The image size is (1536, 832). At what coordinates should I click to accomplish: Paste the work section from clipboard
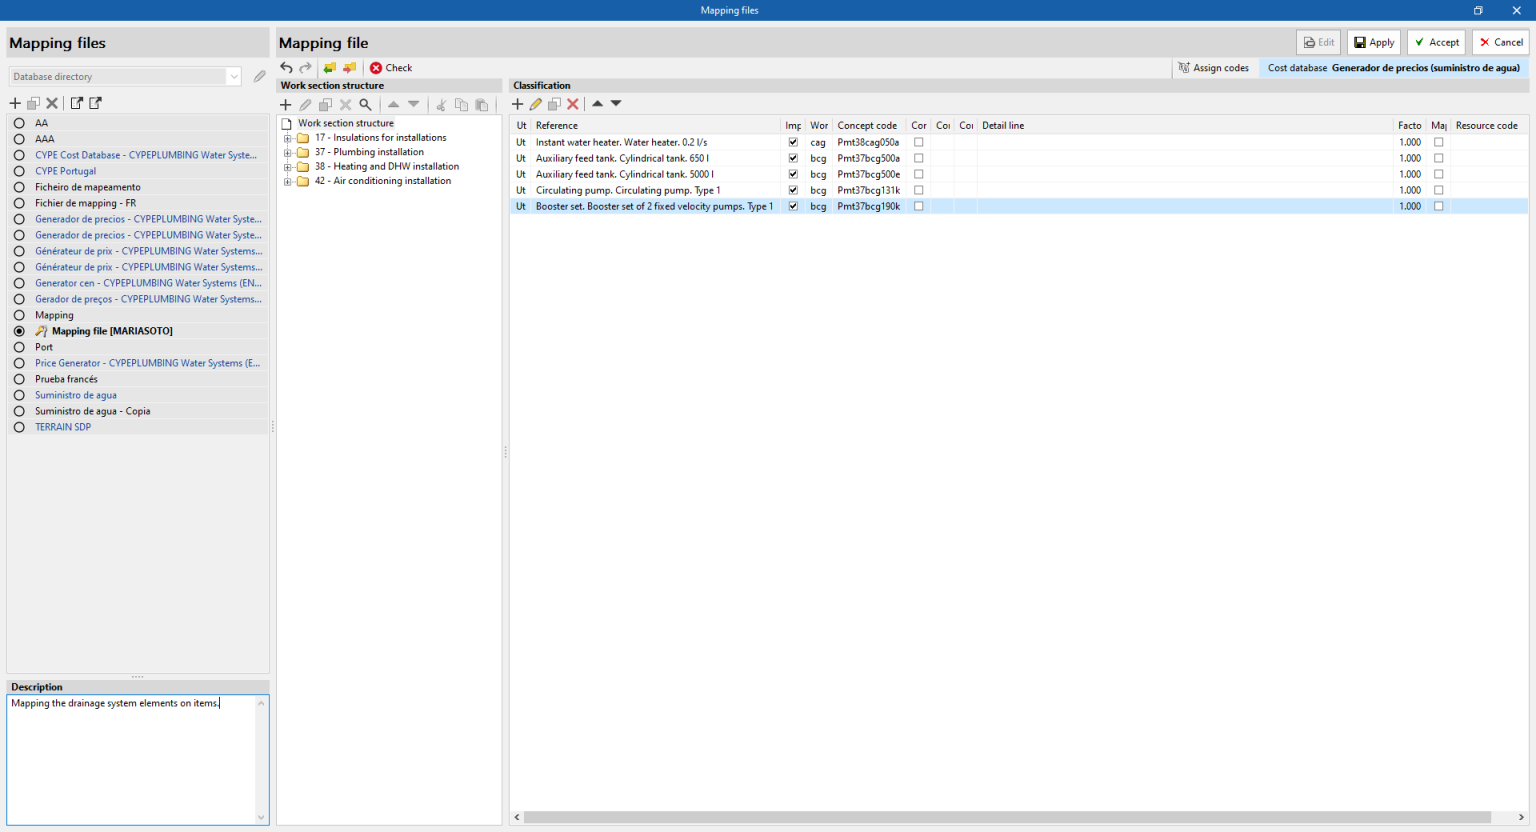click(x=481, y=104)
